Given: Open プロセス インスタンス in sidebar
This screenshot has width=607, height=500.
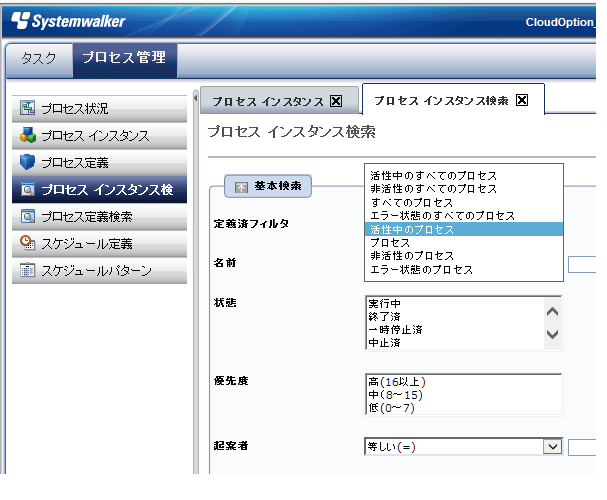Looking at the screenshot, I should (x=99, y=136).
